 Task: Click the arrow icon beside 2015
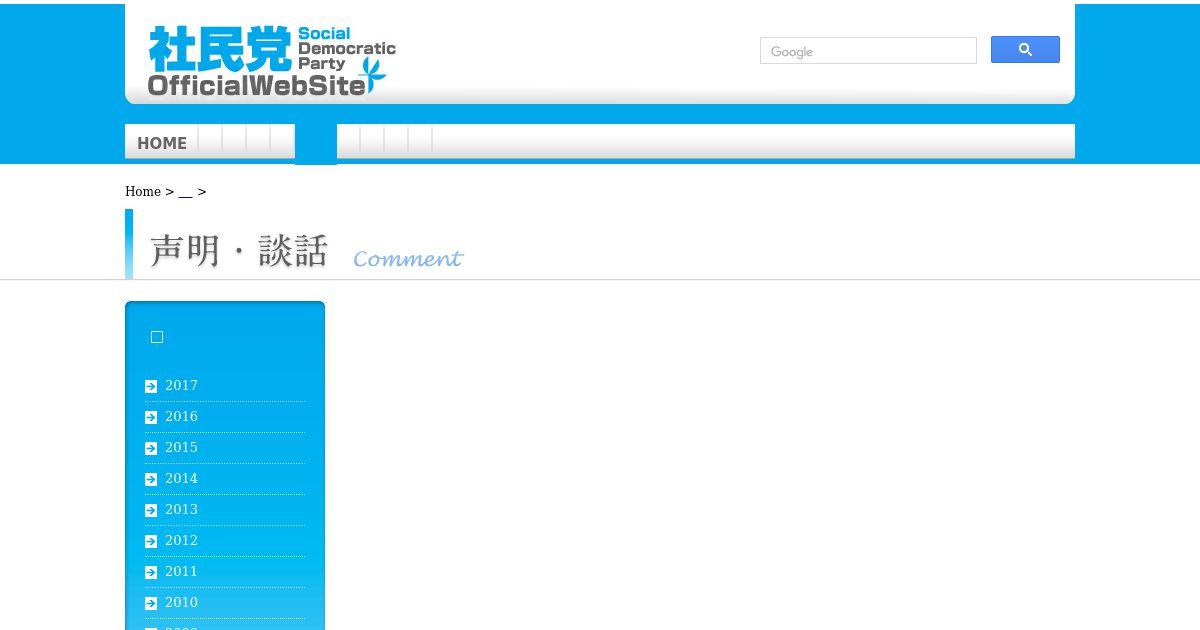coord(151,448)
